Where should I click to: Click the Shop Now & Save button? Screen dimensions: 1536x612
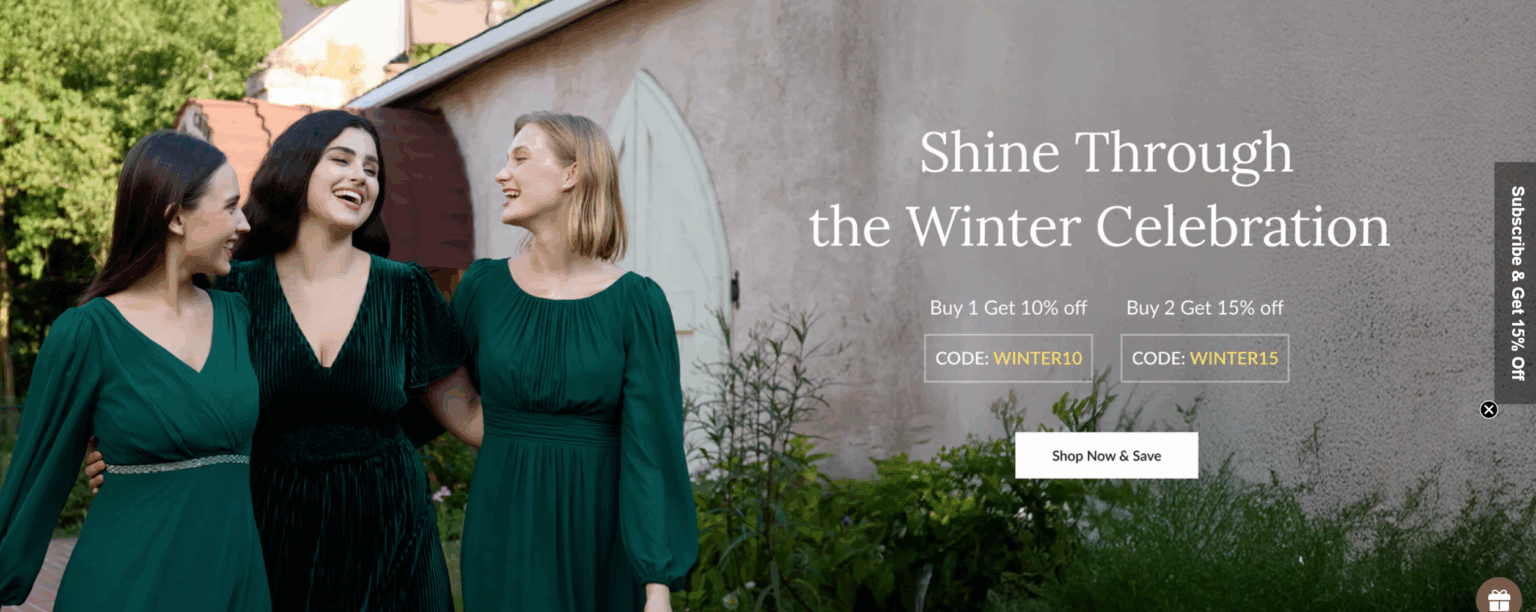tap(1106, 455)
